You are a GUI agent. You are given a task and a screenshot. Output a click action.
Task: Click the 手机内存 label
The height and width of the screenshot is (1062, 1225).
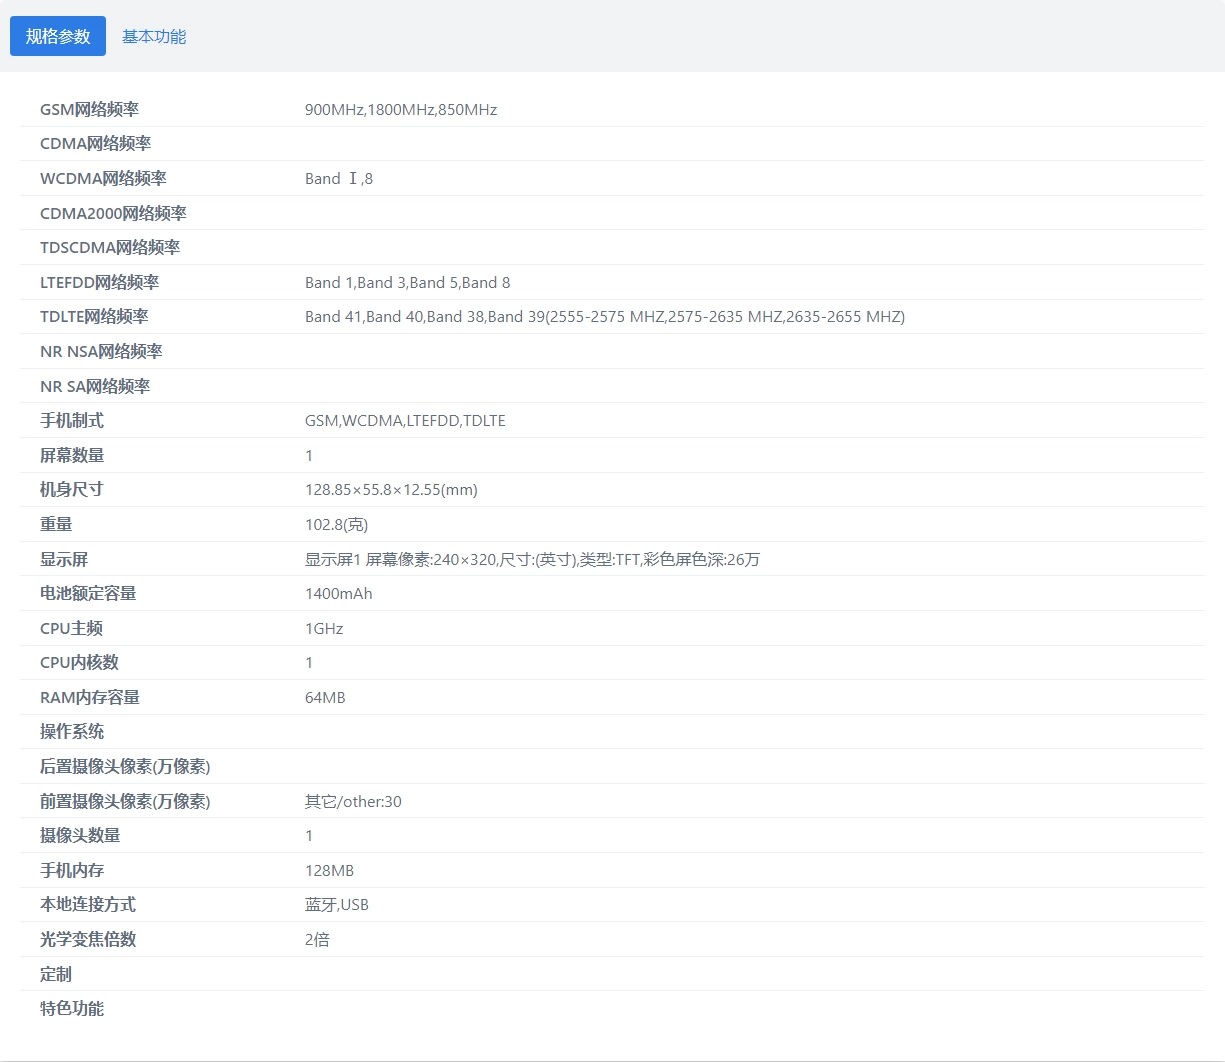tap(72, 870)
